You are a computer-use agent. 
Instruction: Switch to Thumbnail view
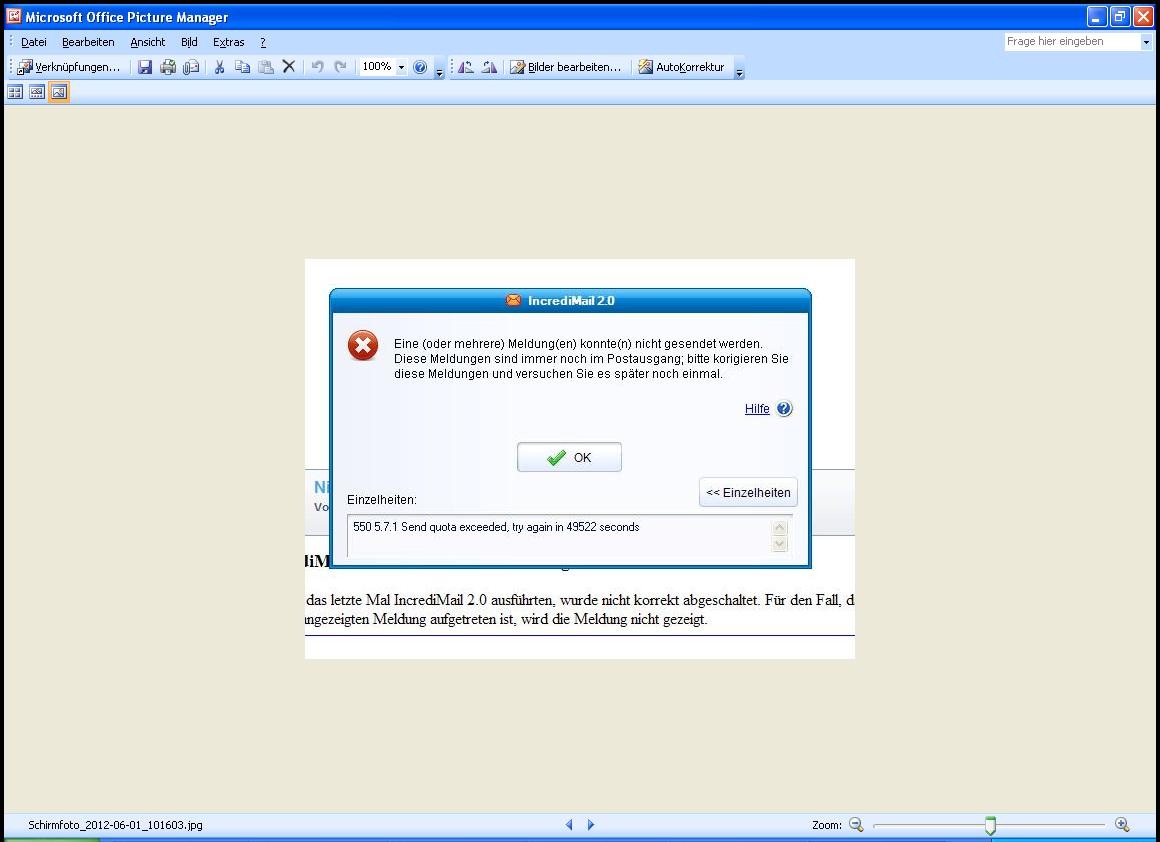15,92
